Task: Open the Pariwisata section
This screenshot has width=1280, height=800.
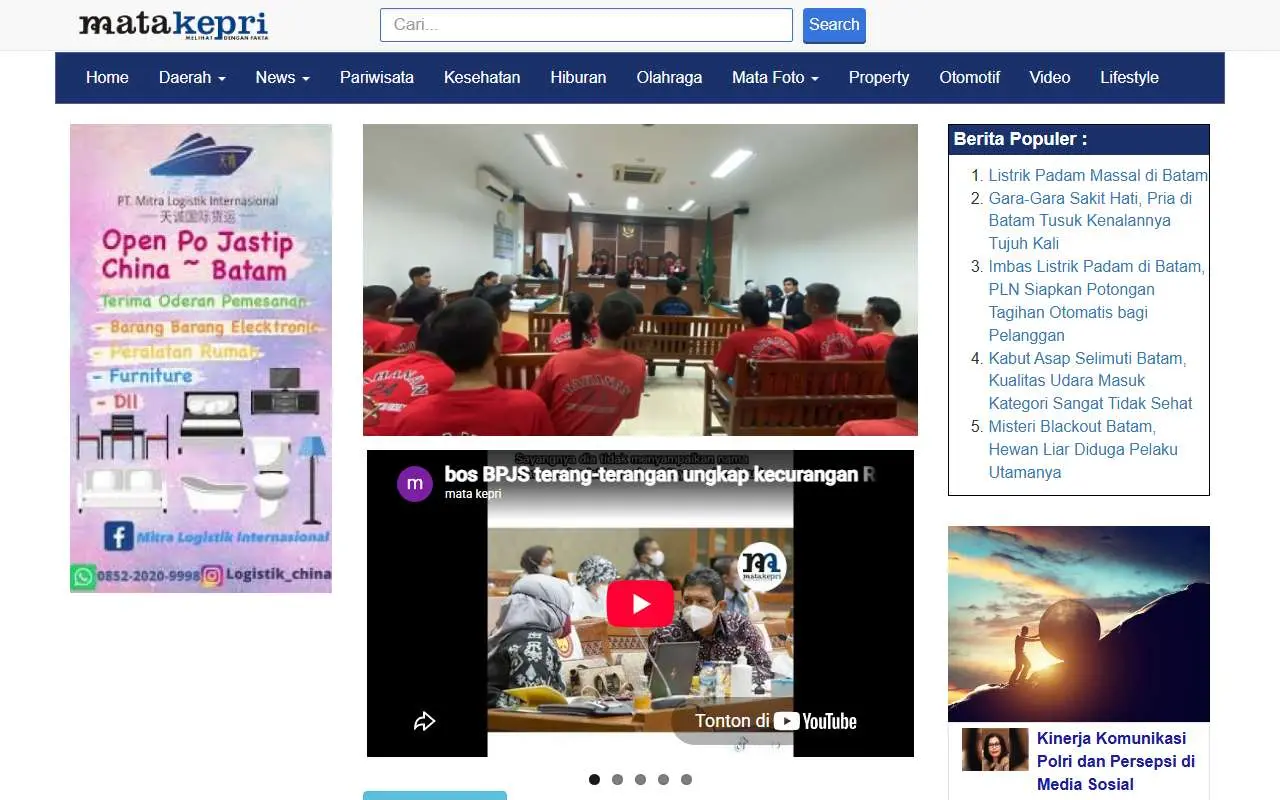Action: (x=377, y=77)
